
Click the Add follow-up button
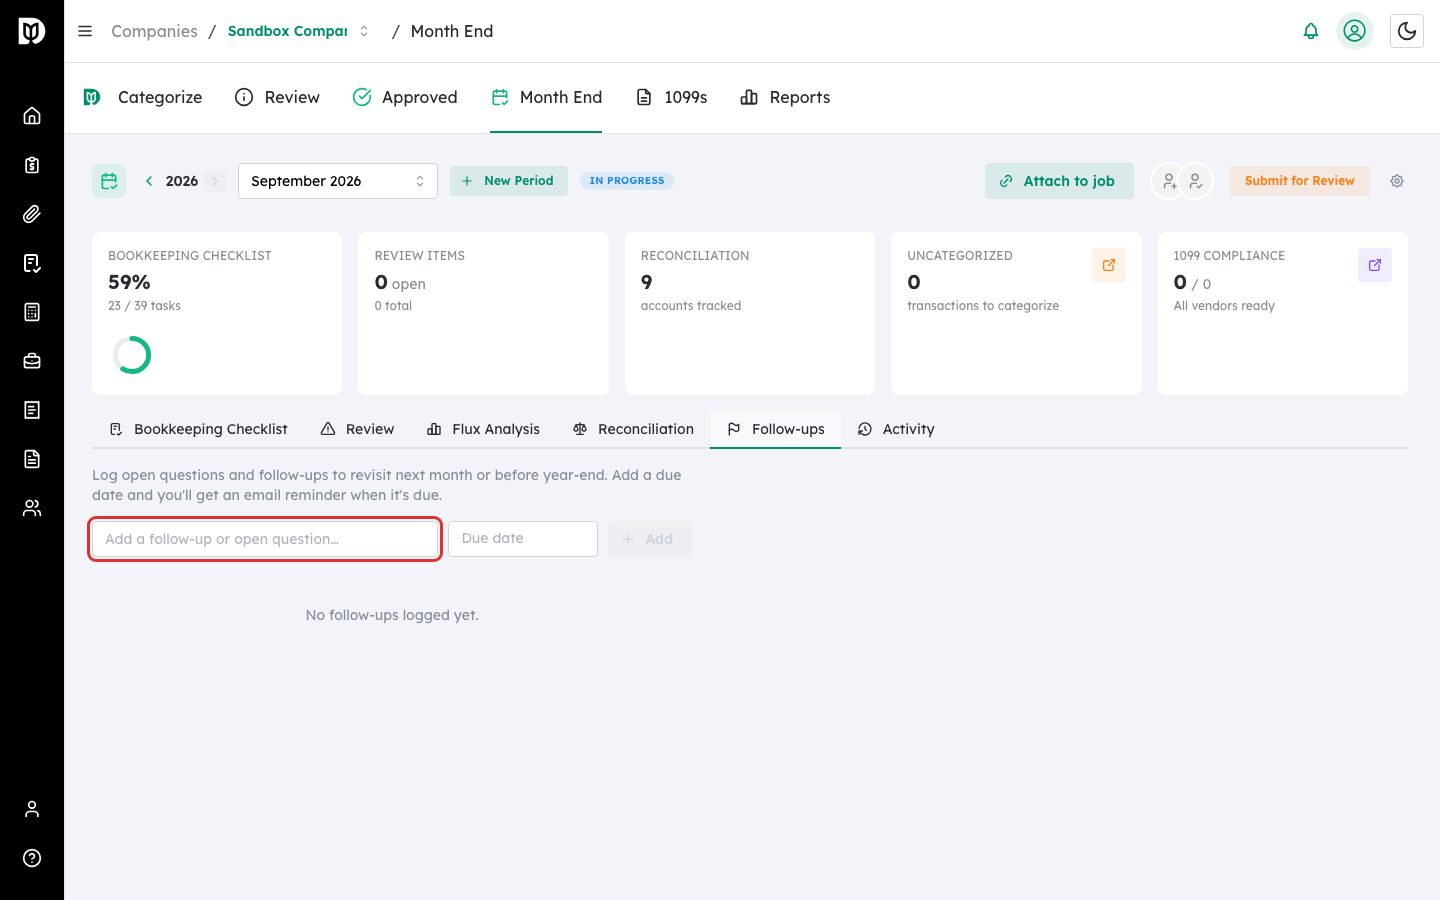649,539
